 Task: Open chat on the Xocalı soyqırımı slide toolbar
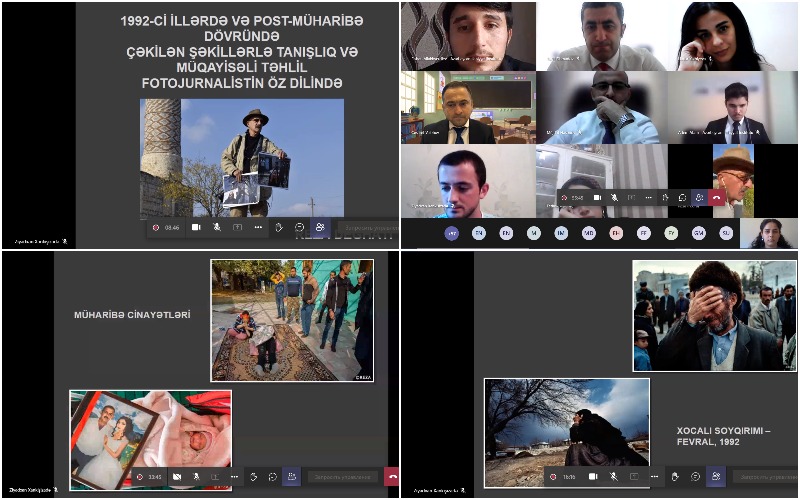[x=695, y=477]
